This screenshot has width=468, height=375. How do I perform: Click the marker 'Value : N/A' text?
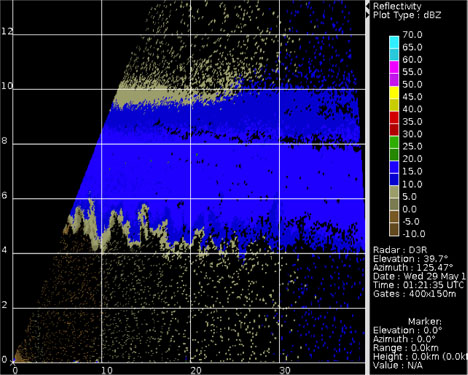398,365
